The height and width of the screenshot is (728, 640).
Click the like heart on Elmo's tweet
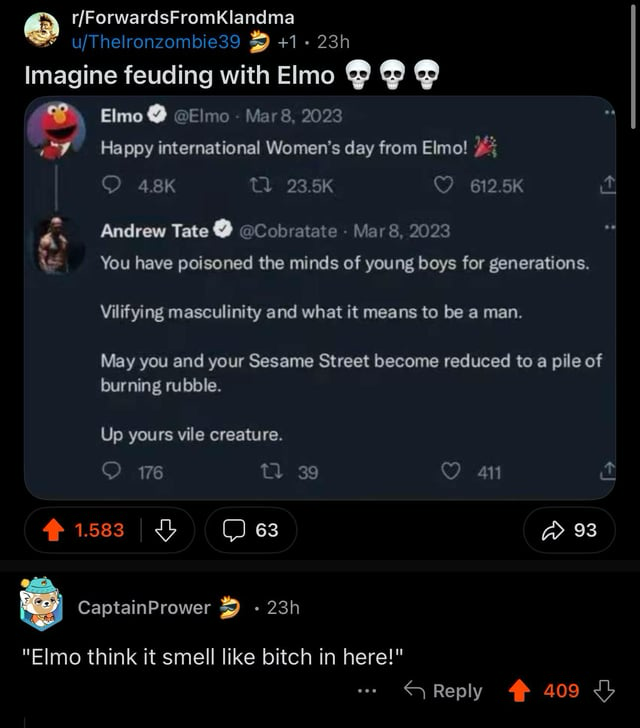(x=443, y=185)
